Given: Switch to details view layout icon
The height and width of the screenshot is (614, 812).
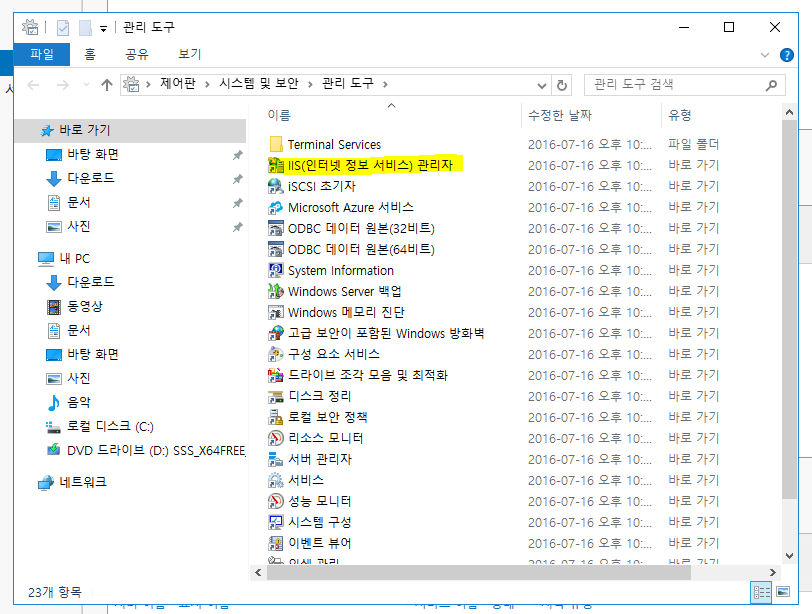Looking at the screenshot, I should (x=761, y=592).
